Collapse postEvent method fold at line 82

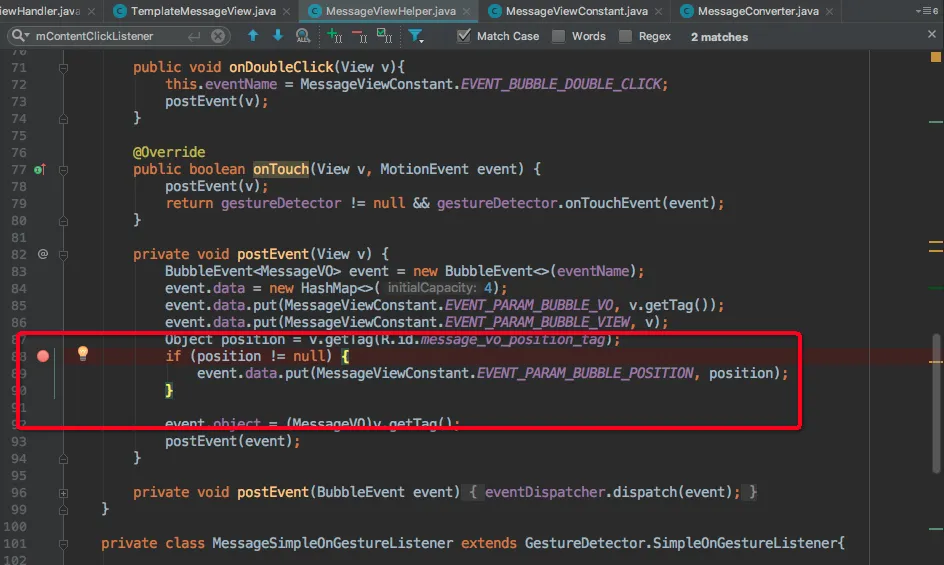pyautogui.click(x=63, y=255)
